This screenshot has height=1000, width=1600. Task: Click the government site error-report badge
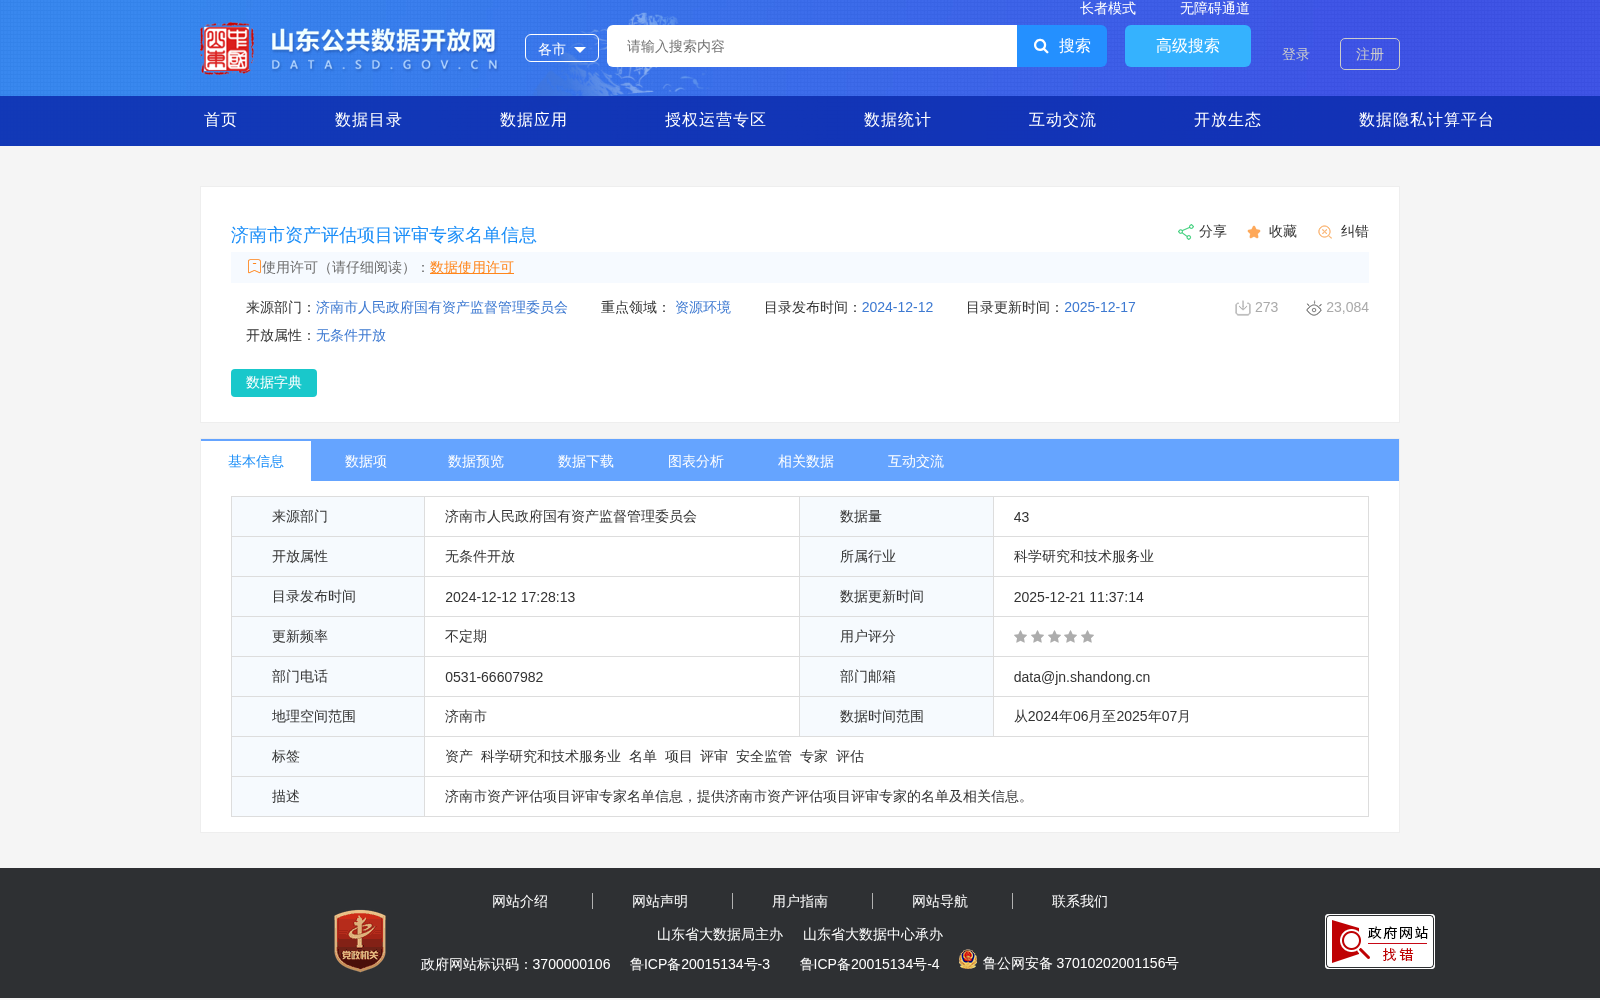1380,941
